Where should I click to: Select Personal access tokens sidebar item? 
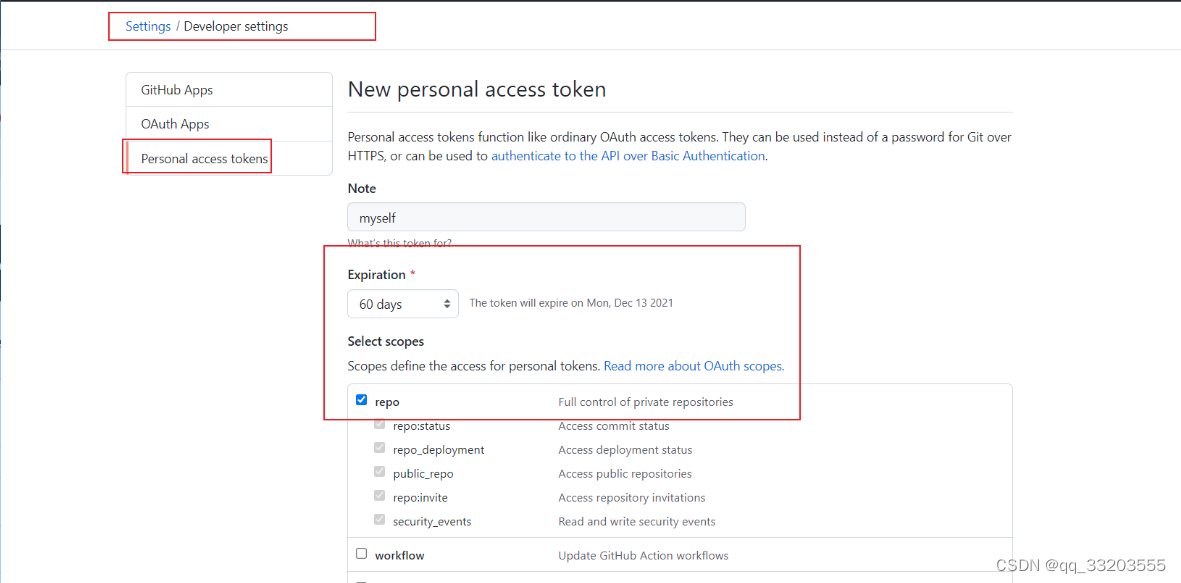pos(204,158)
